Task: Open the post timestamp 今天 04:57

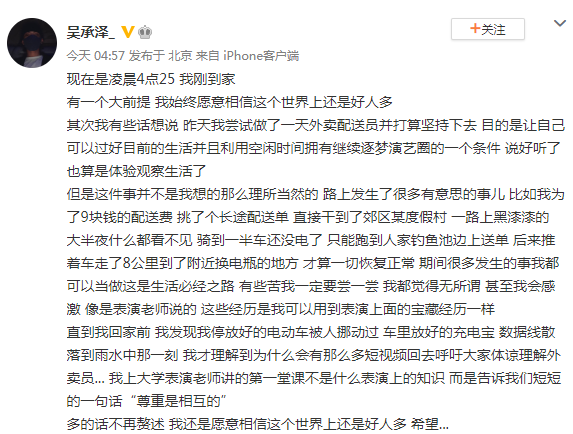Action: (96, 56)
